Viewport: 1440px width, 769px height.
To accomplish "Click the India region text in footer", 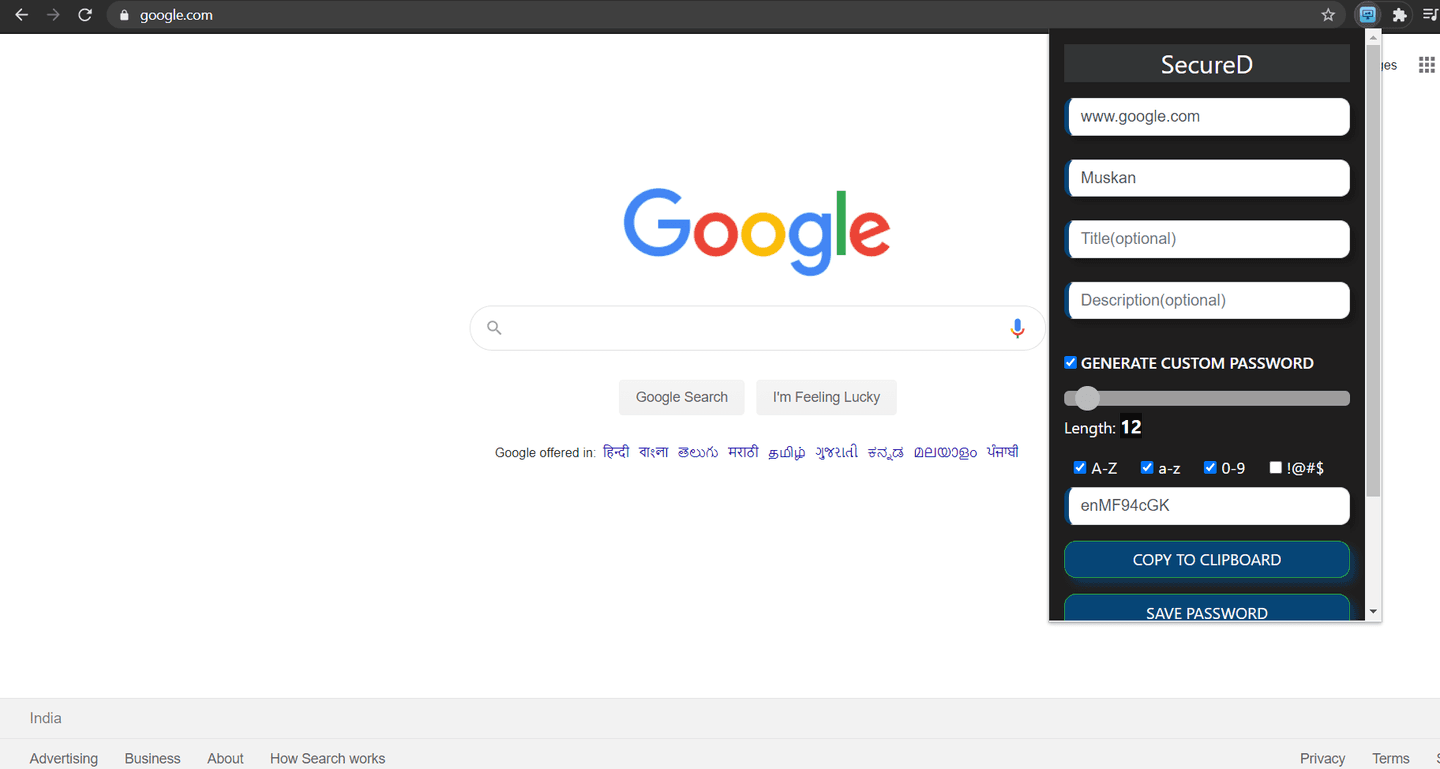I will point(45,718).
